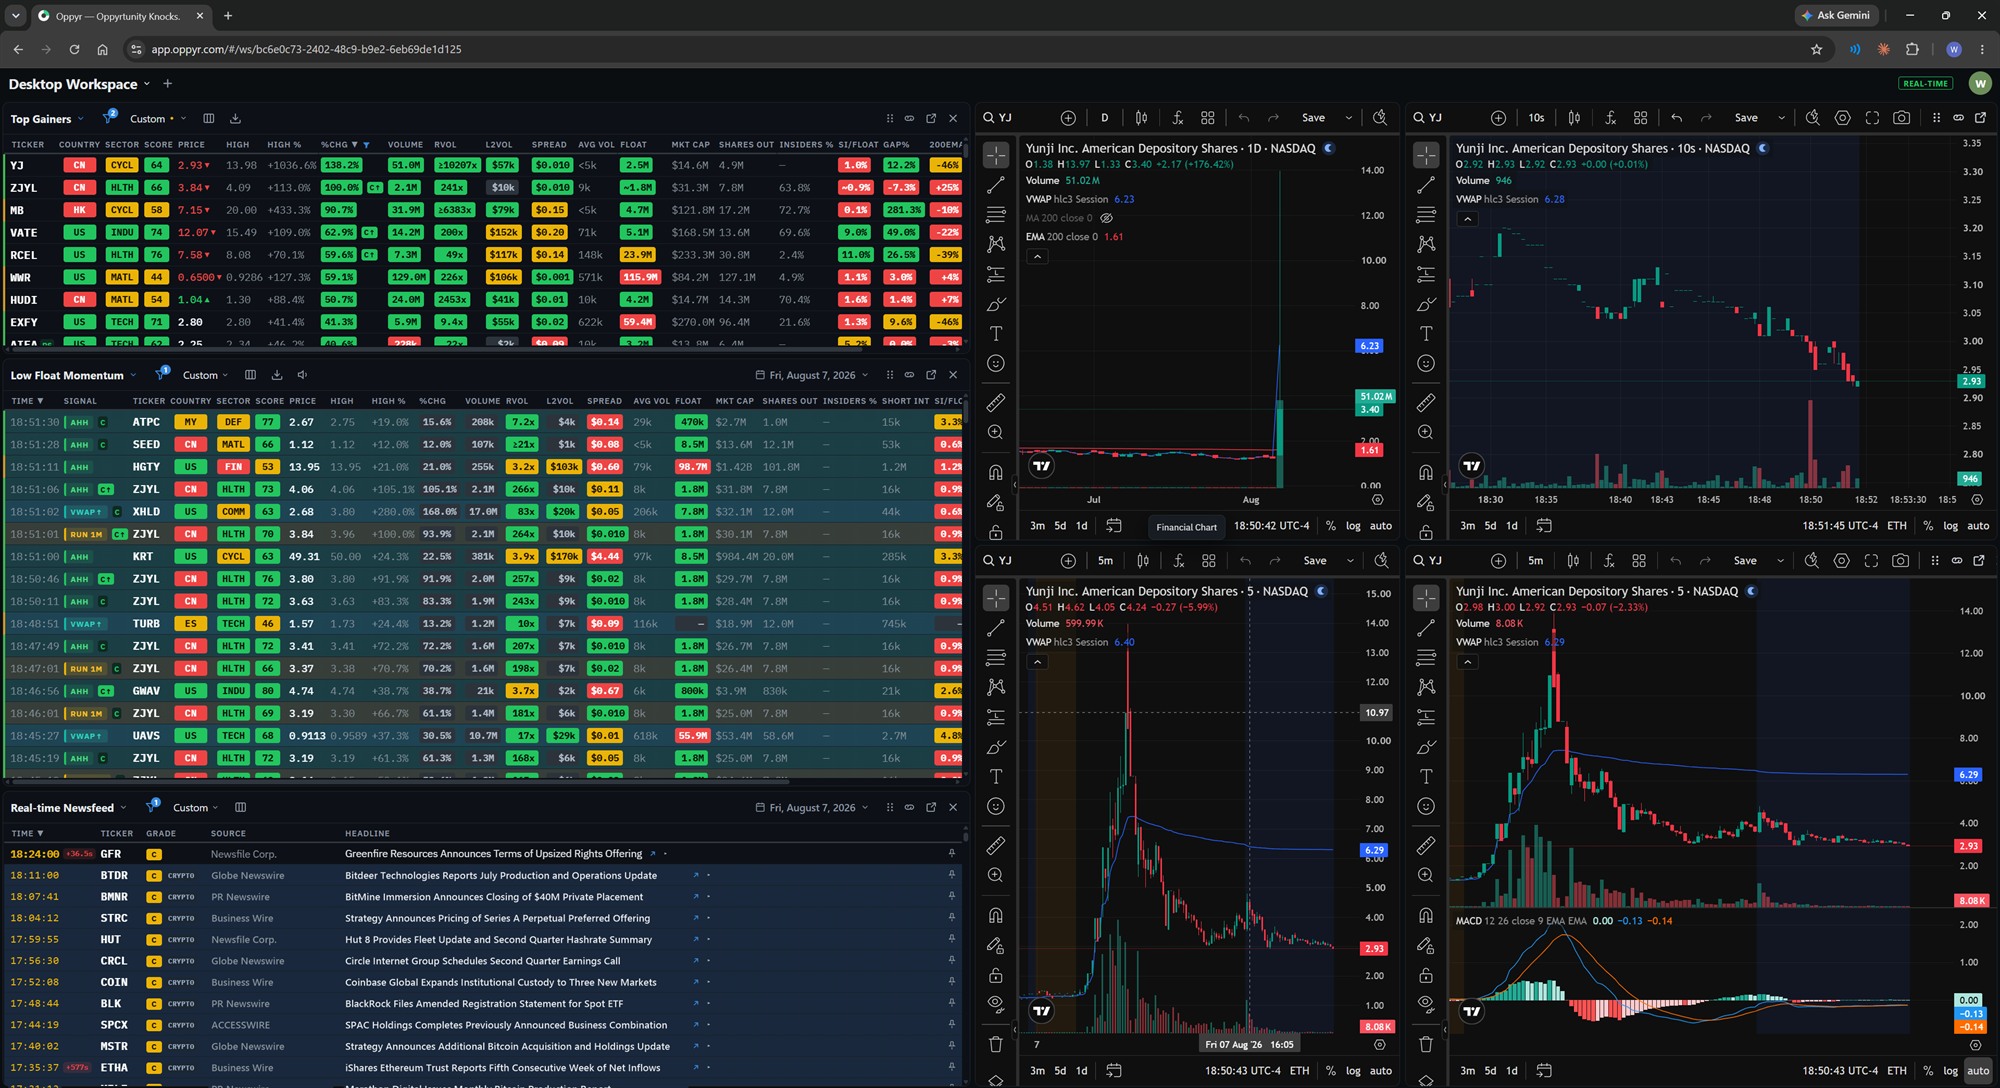Remove drawings with trash icon in MACD chart
The height and width of the screenshot is (1088, 2000).
(x=1426, y=1045)
